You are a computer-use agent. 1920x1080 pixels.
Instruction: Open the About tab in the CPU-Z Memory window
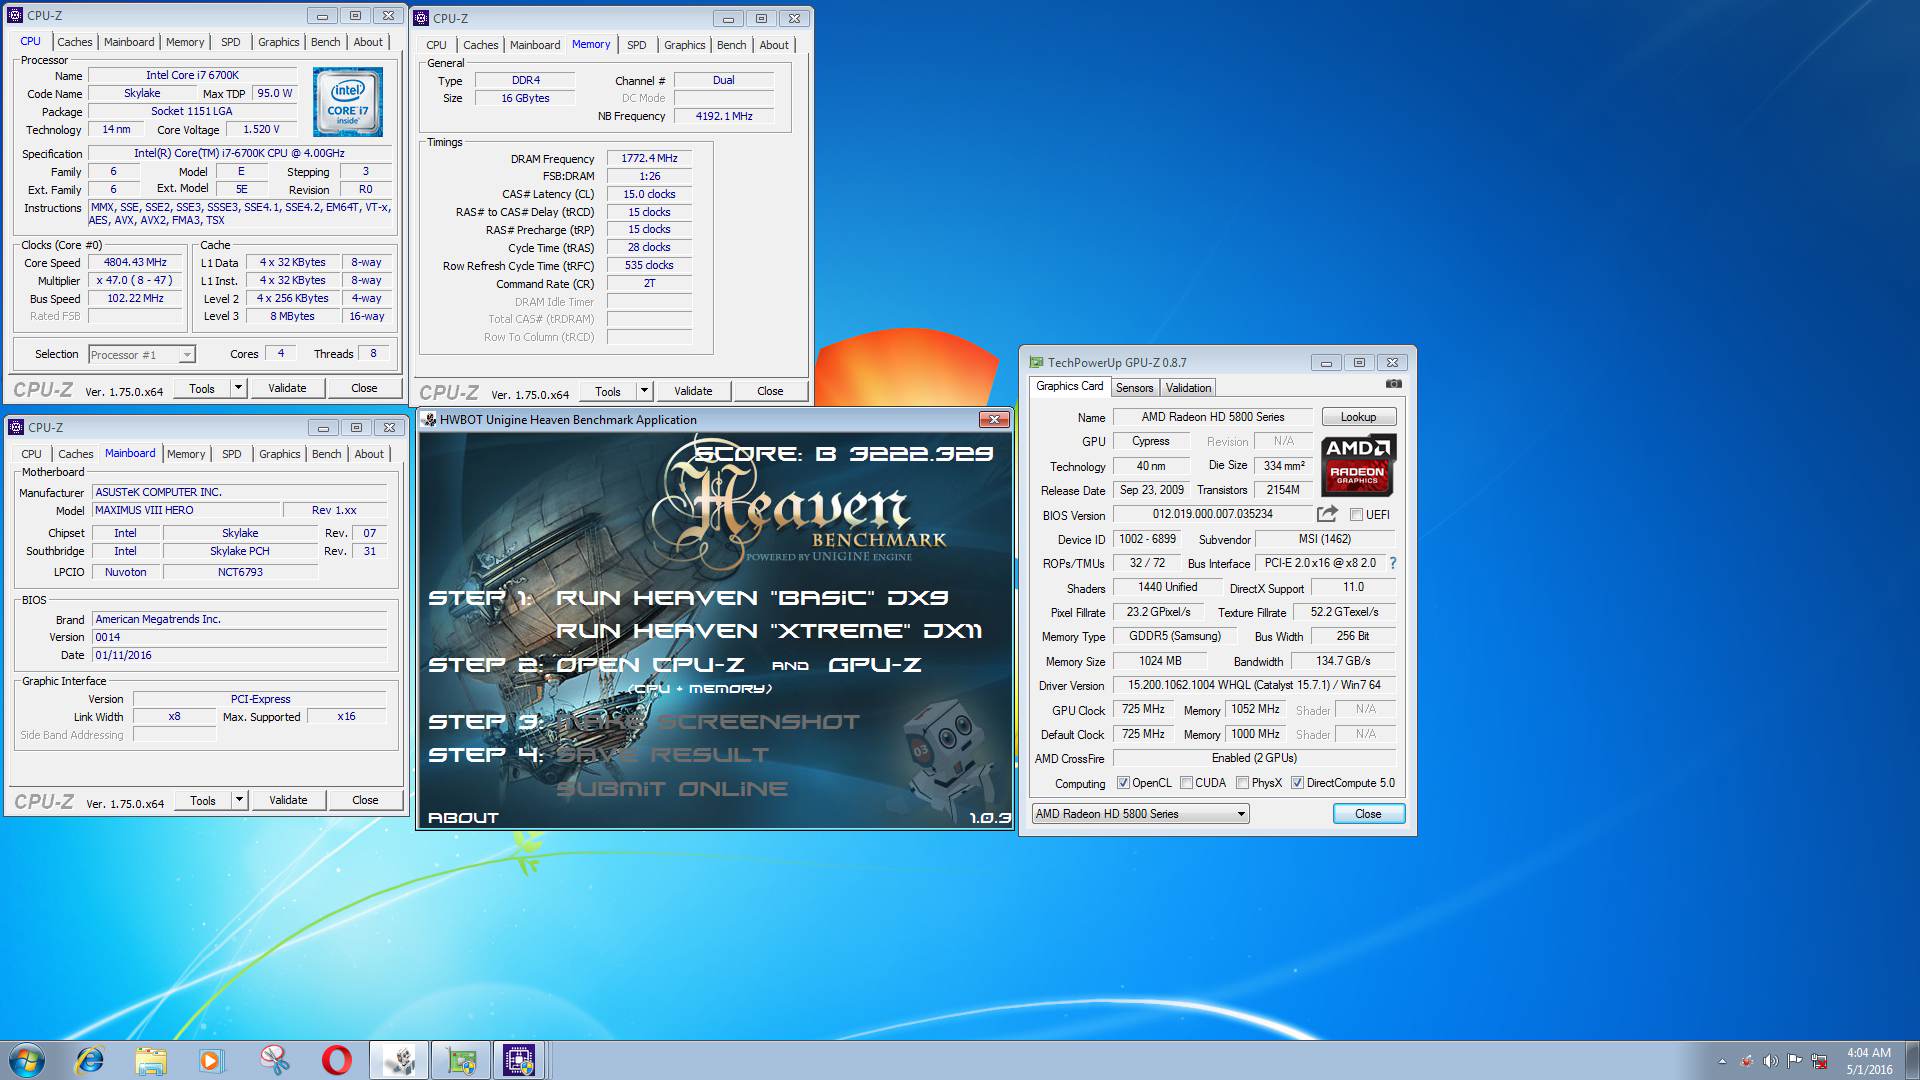pyautogui.click(x=773, y=45)
